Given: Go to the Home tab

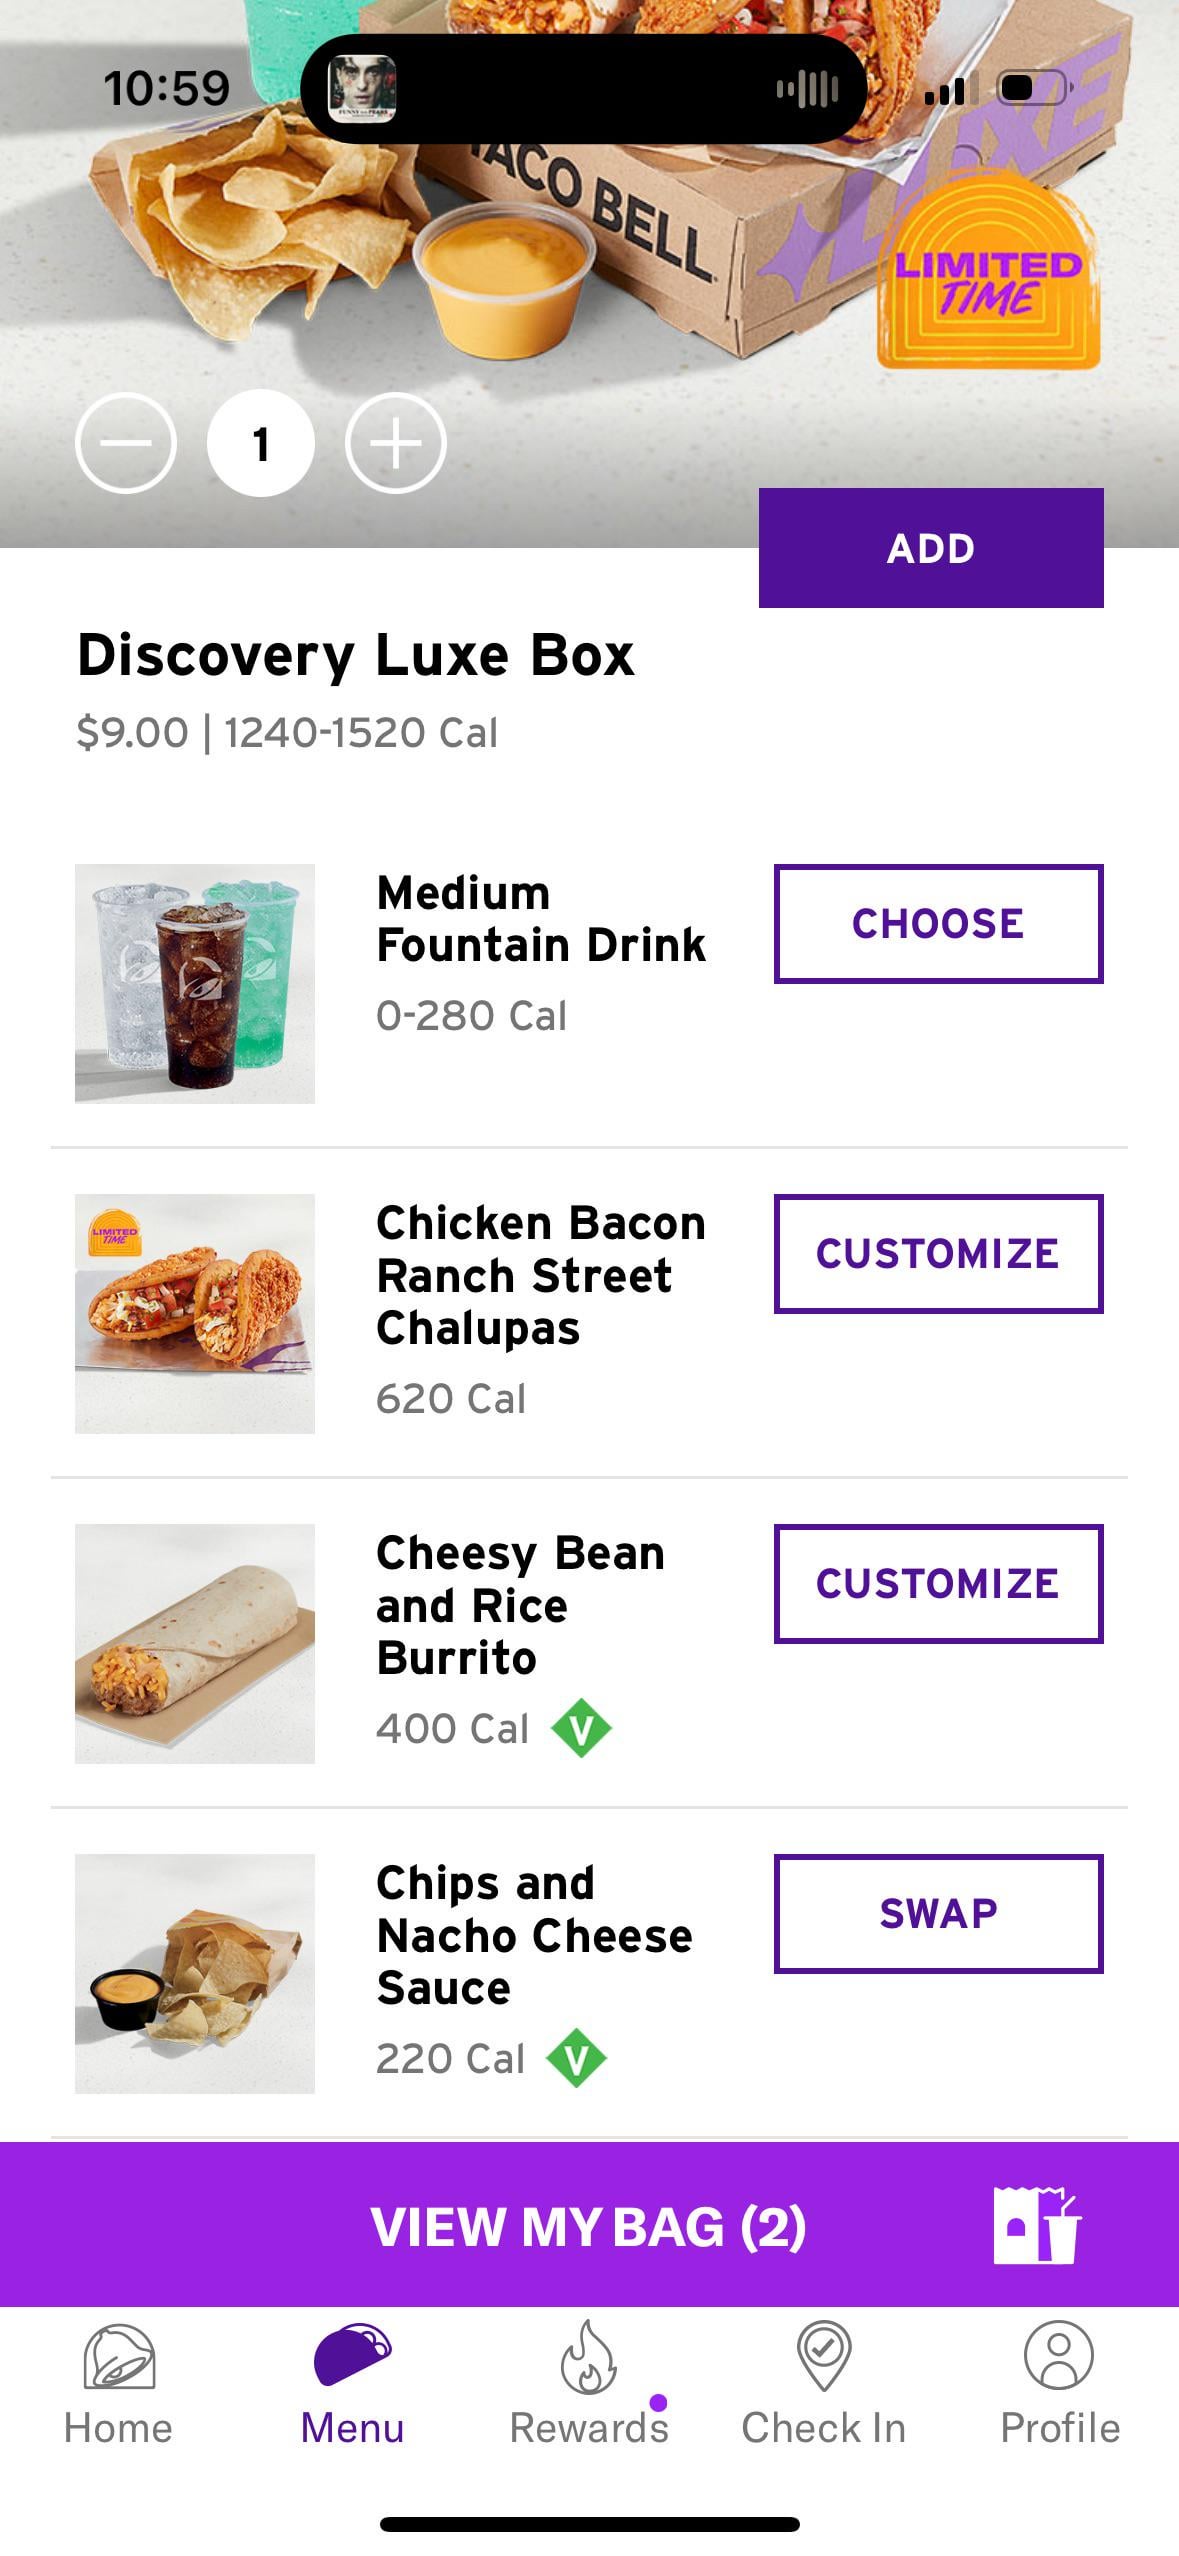Looking at the screenshot, I should pyautogui.click(x=118, y=2384).
